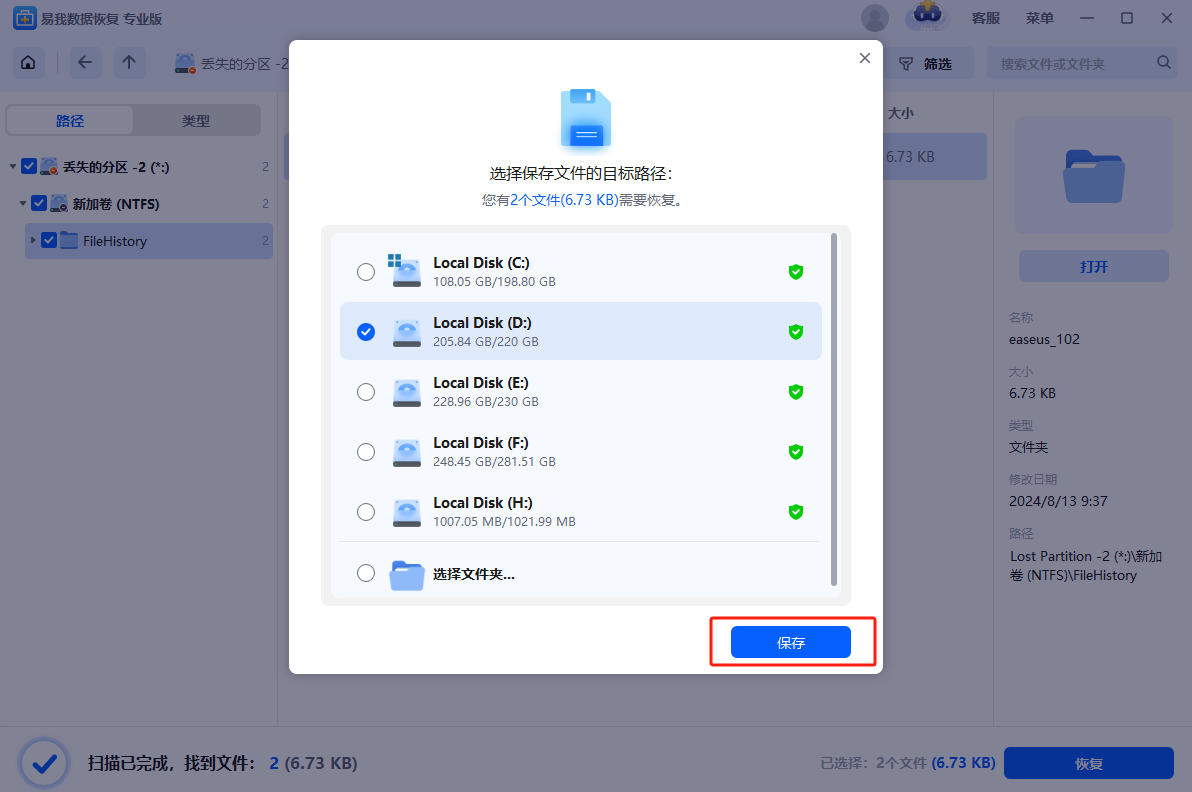Click the Local Disk (H:) drive icon
This screenshot has height=792, width=1192.
click(x=407, y=513)
